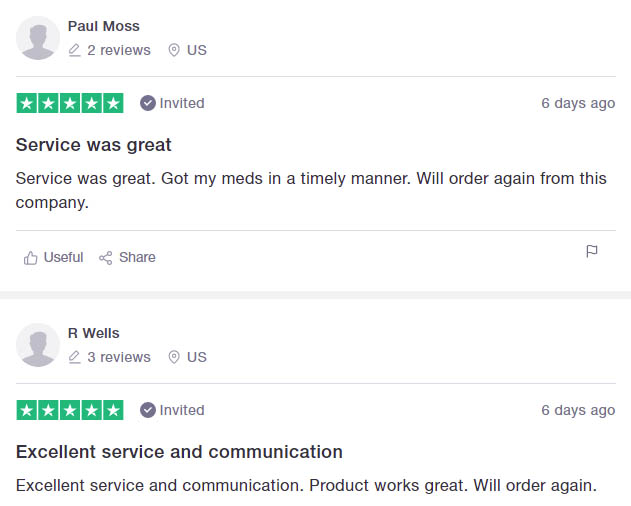
Task: Share Paul Moss's review
Action: click(x=127, y=258)
